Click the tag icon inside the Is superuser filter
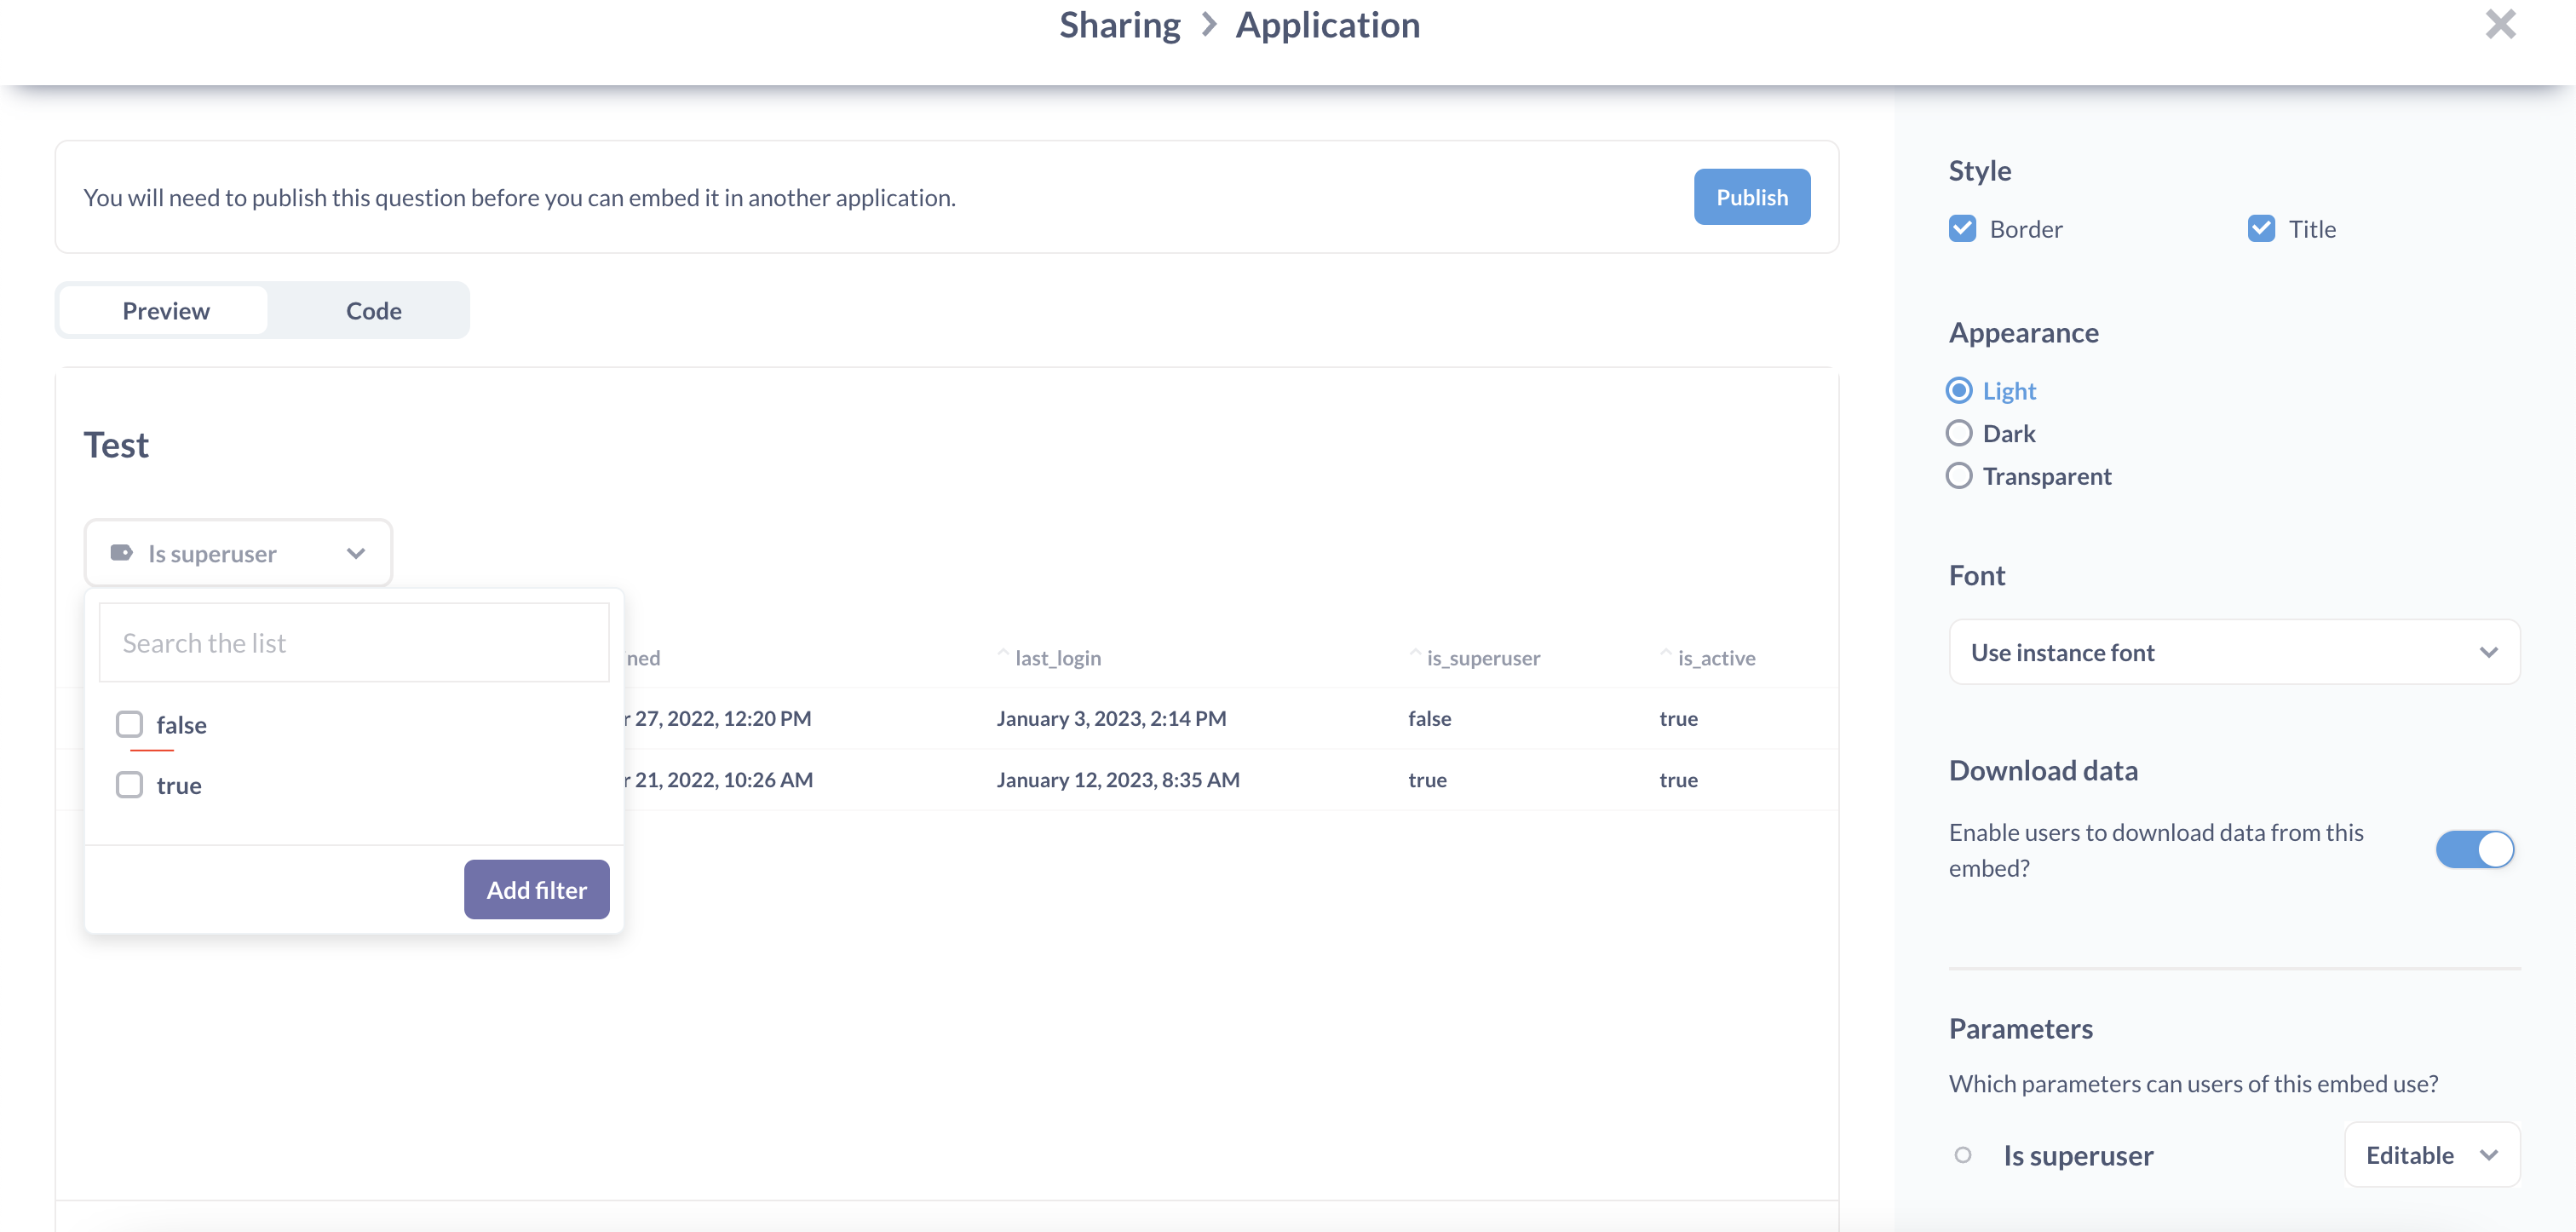Screen dimensions: 2576x1232 (x=122, y=552)
